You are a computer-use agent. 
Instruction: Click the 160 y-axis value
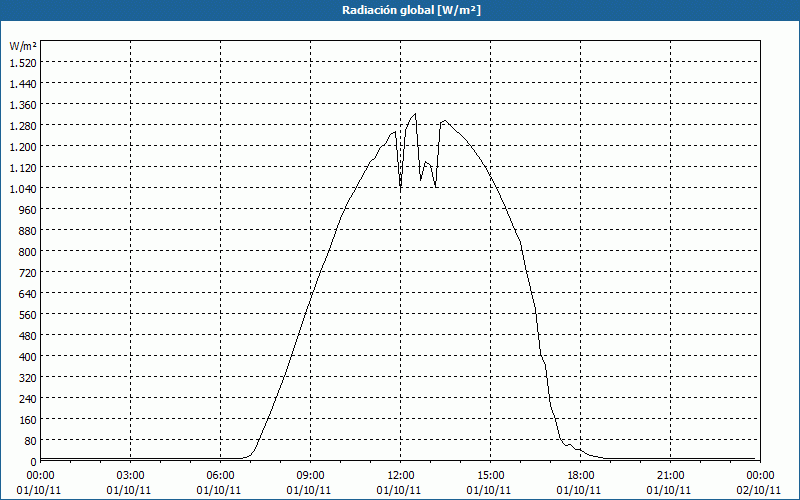(x=29, y=420)
